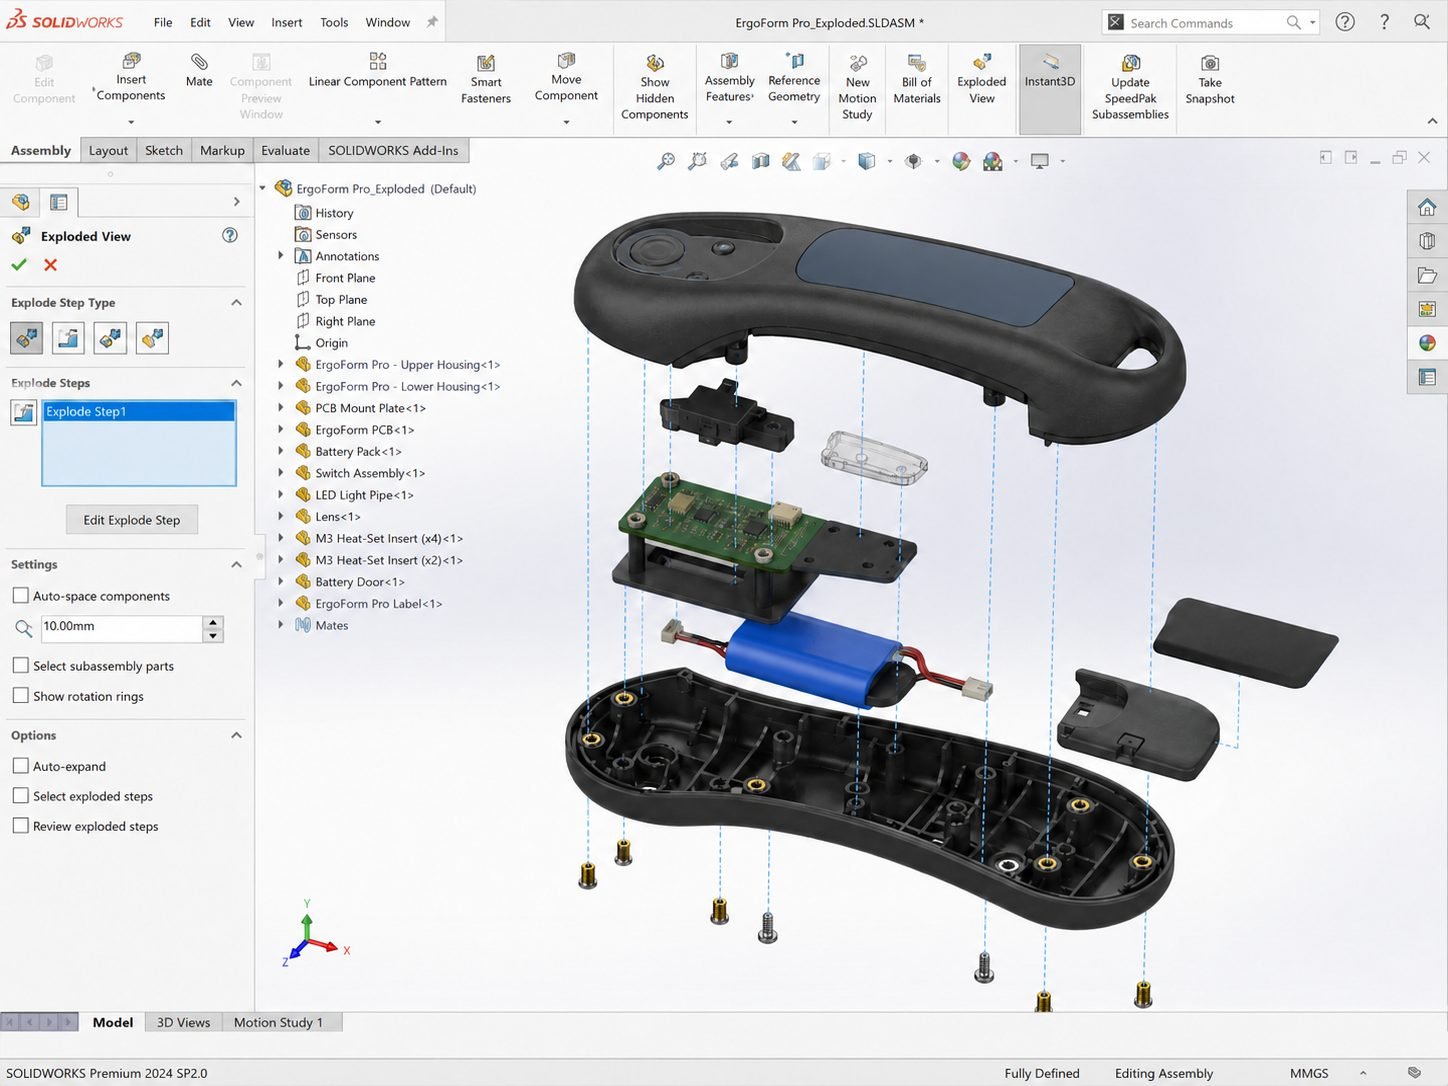
Task: Open the Bill of Materials tool
Action: click(917, 79)
